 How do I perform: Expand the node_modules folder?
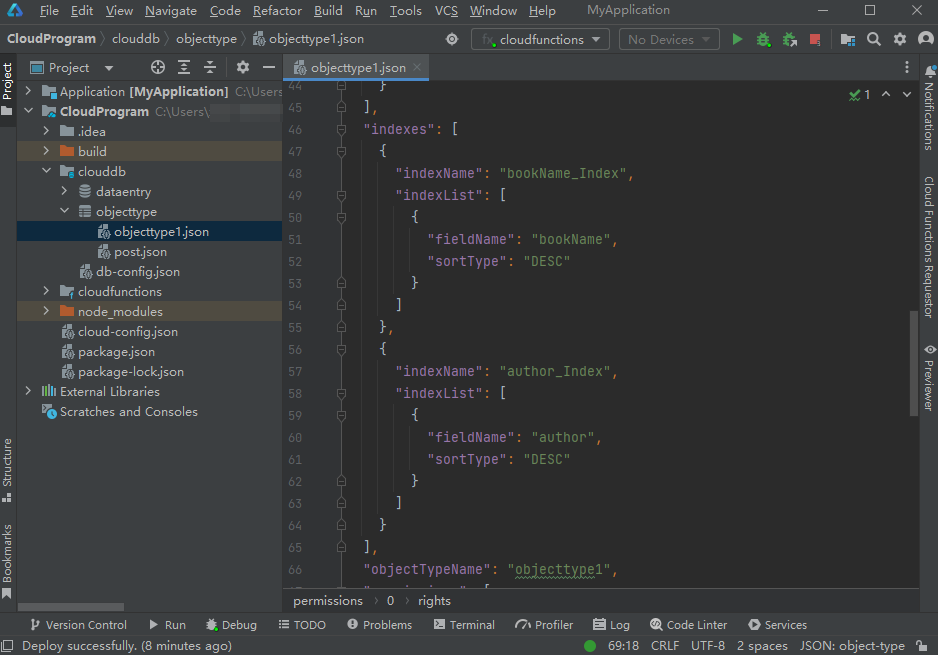point(46,311)
